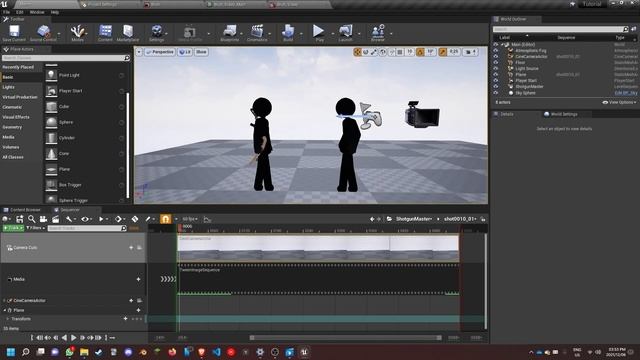This screenshot has height=360, width=640.
Task: Toggle visibility eye for Sky Sphere
Action: point(496,93)
